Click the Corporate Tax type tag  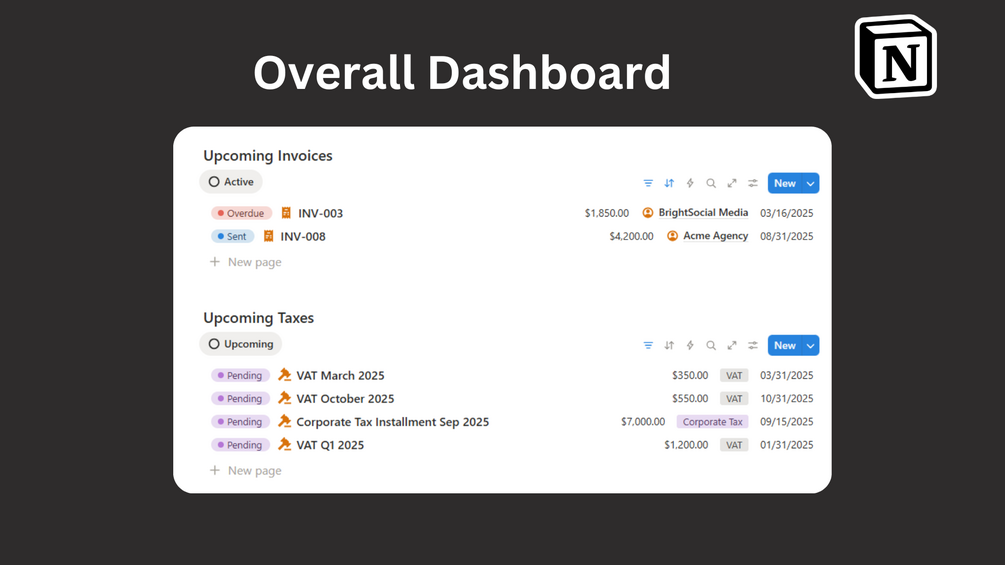tap(712, 422)
